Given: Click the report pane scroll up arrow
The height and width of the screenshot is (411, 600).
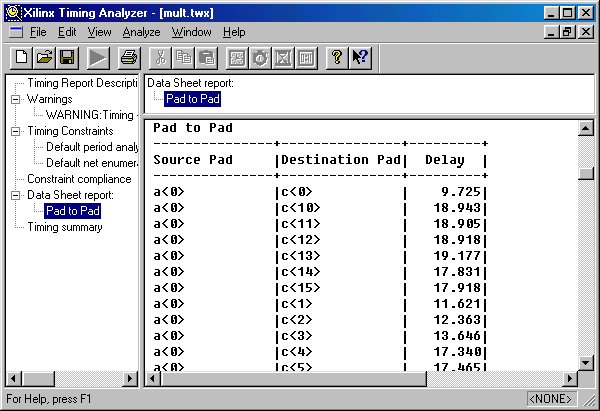Looking at the screenshot, I should point(586,128).
